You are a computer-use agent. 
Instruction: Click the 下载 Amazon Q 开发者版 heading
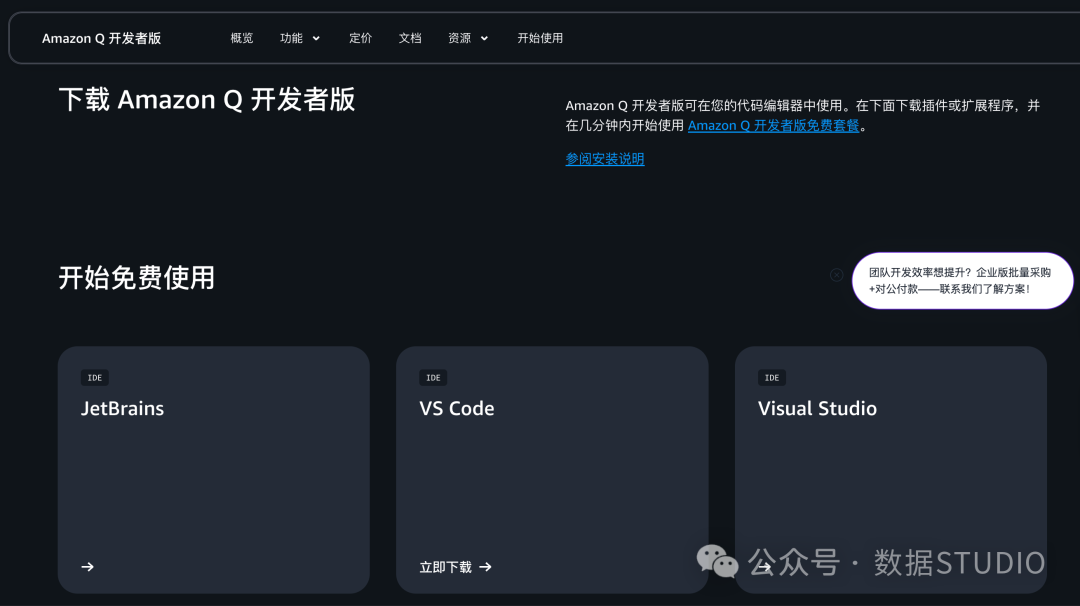(x=207, y=100)
